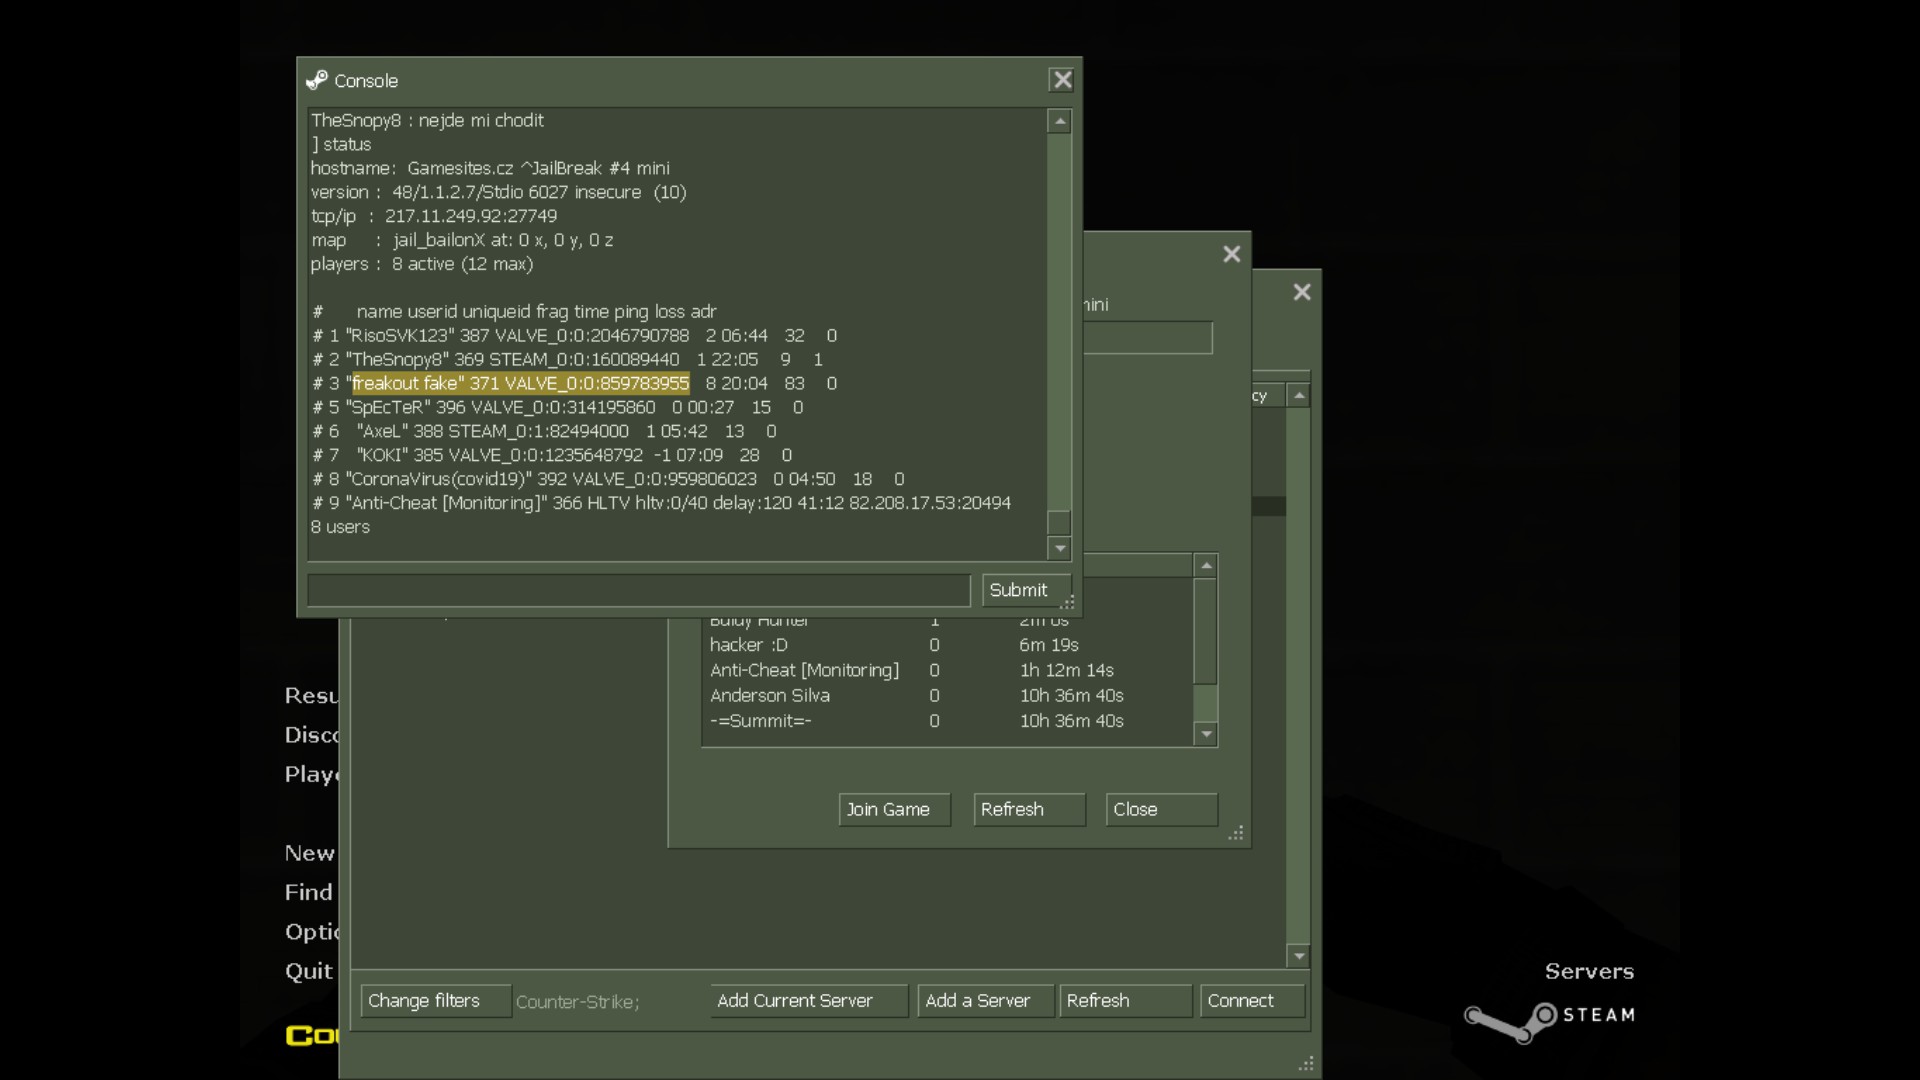The width and height of the screenshot is (1920, 1080).
Task: Click the Console window resize grip
Action: pos(1068,602)
